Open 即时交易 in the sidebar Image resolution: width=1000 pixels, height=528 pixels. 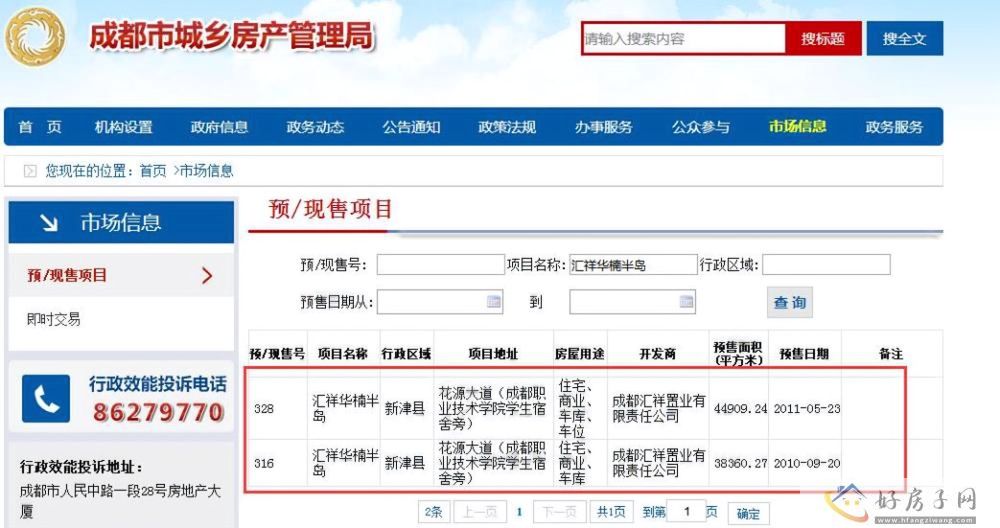pyautogui.click(x=54, y=320)
